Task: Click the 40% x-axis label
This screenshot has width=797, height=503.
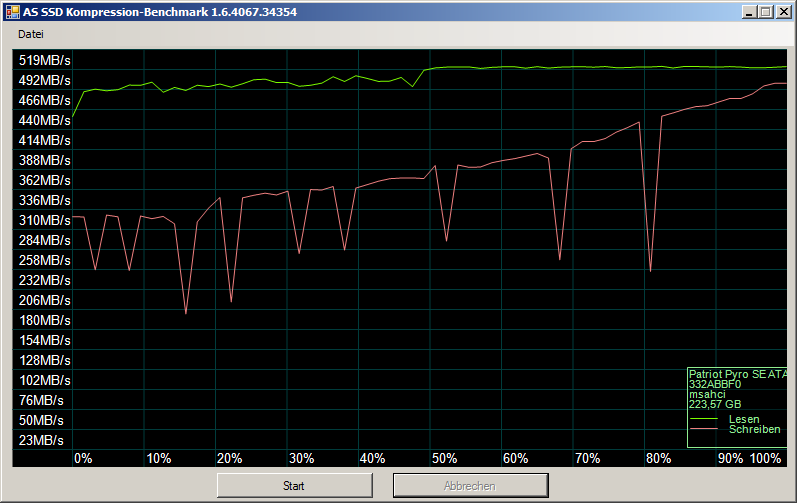Action: pyautogui.click(x=373, y=458)
